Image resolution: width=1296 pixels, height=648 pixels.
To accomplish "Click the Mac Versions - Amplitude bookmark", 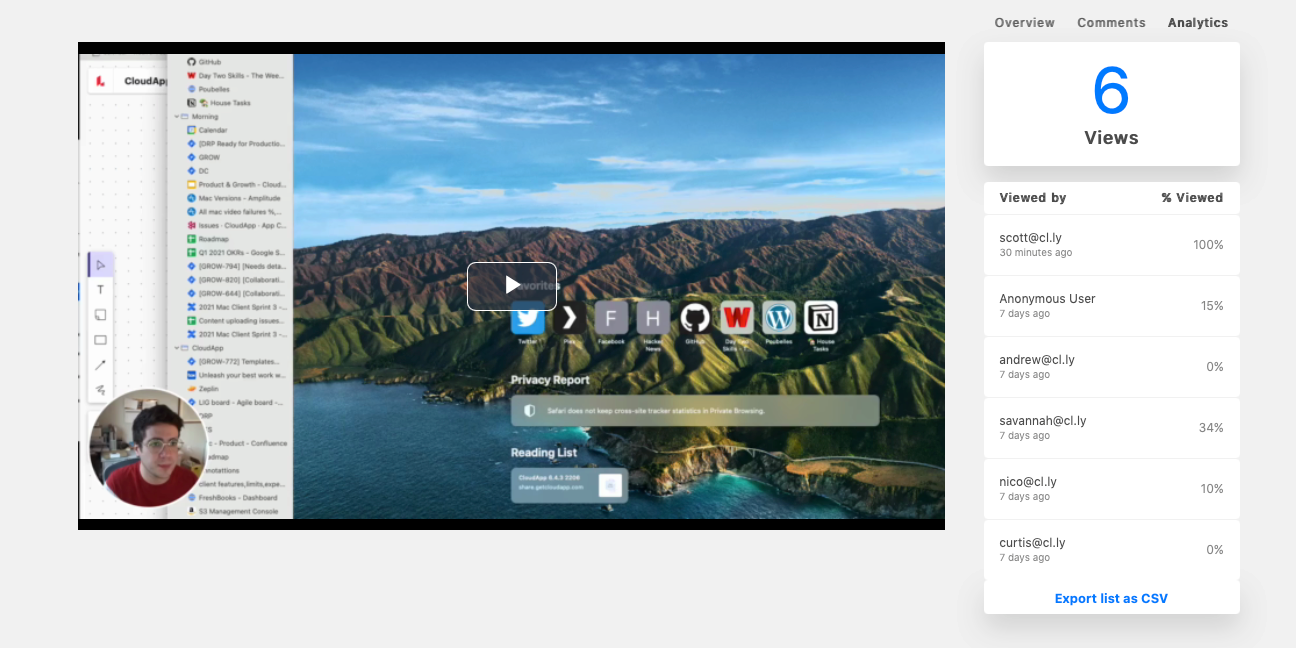I will (x=234, y=198).
